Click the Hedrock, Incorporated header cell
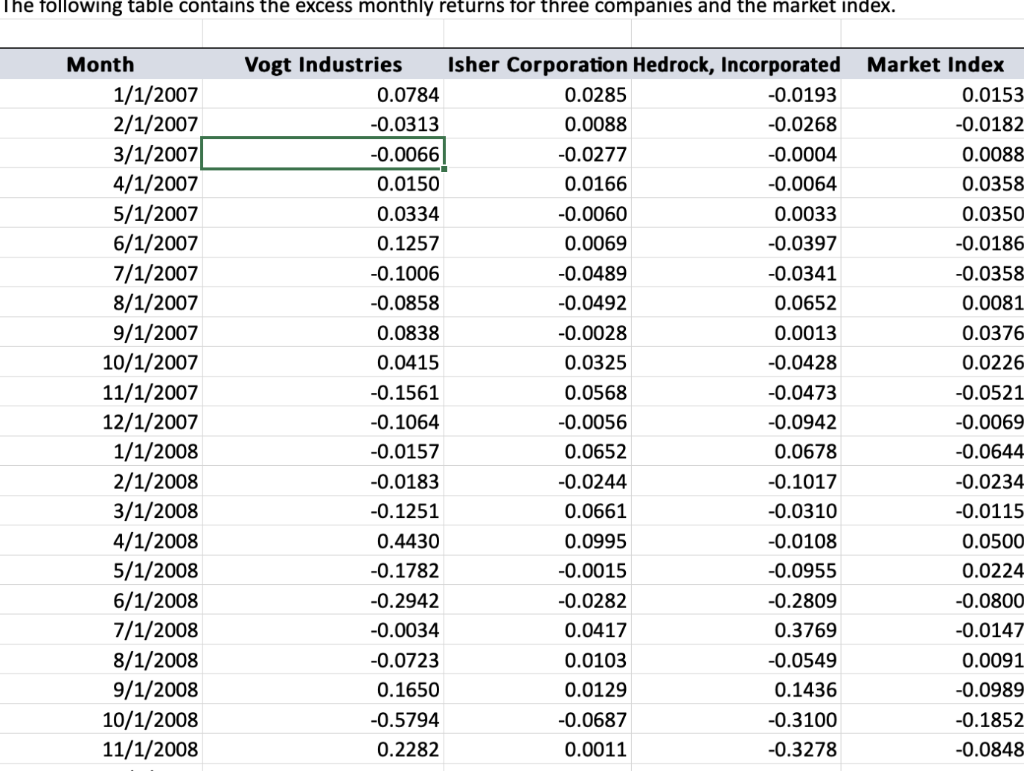 [737, 64]
